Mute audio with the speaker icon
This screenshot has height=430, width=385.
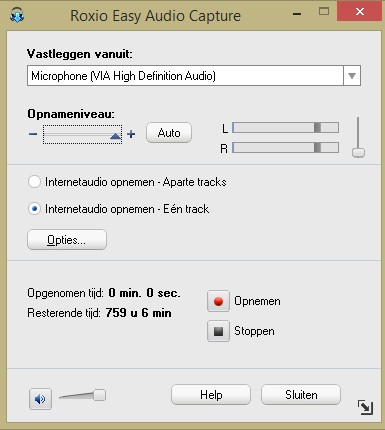coord(40,399)
